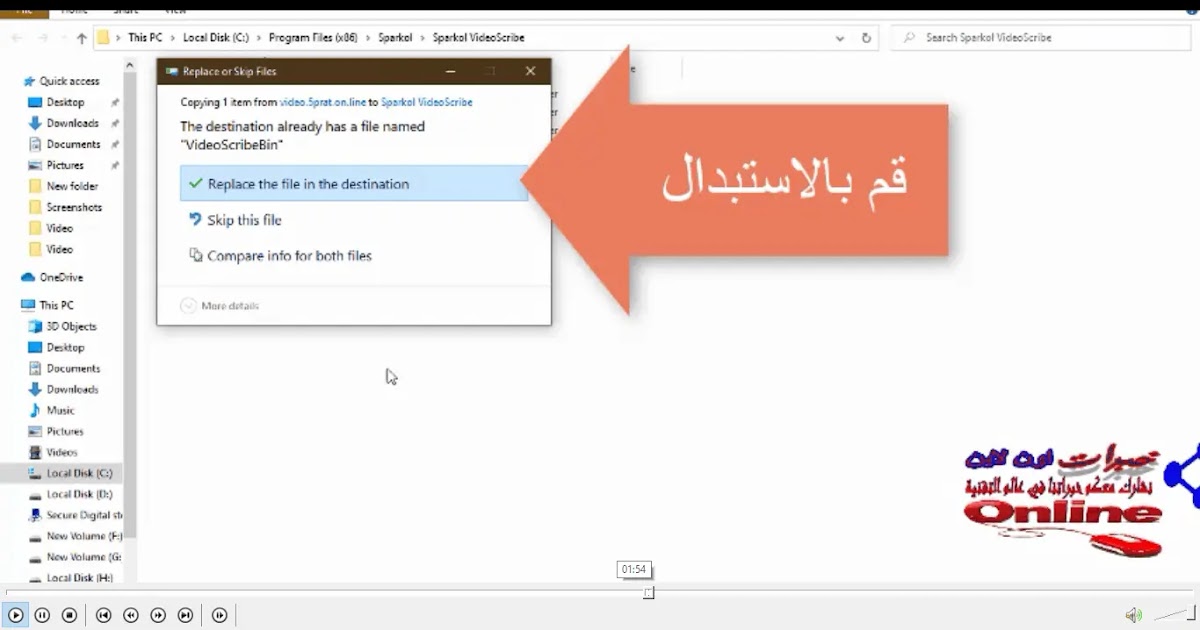Click the New Volume (G:) drive icon
Image resolution: width=1200 pixels, height=630 pixels.
tap(36, 557)
